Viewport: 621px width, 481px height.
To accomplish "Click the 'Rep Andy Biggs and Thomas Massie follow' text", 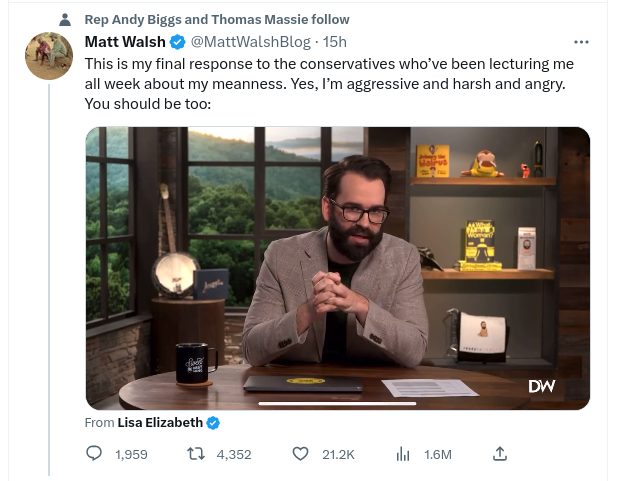I will click(x=217, y=19).
